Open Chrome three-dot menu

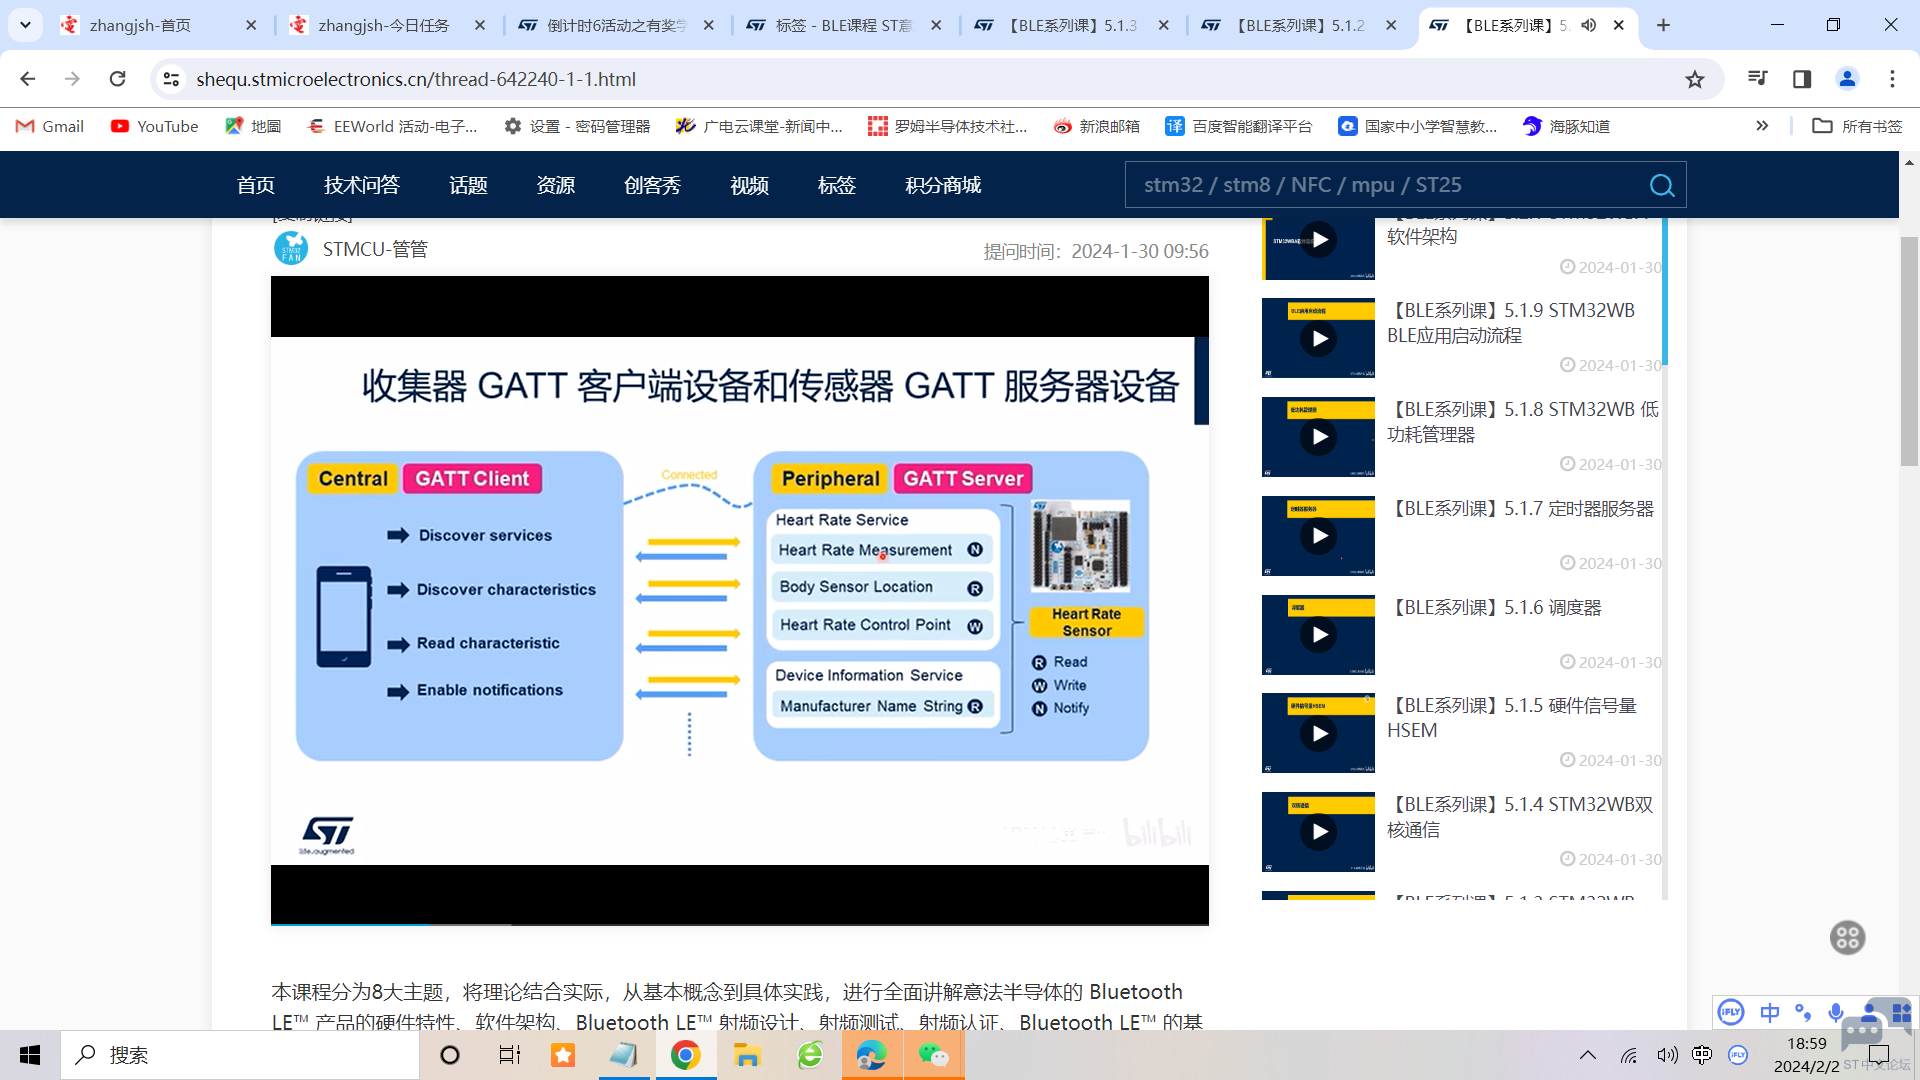point(1892,79)
